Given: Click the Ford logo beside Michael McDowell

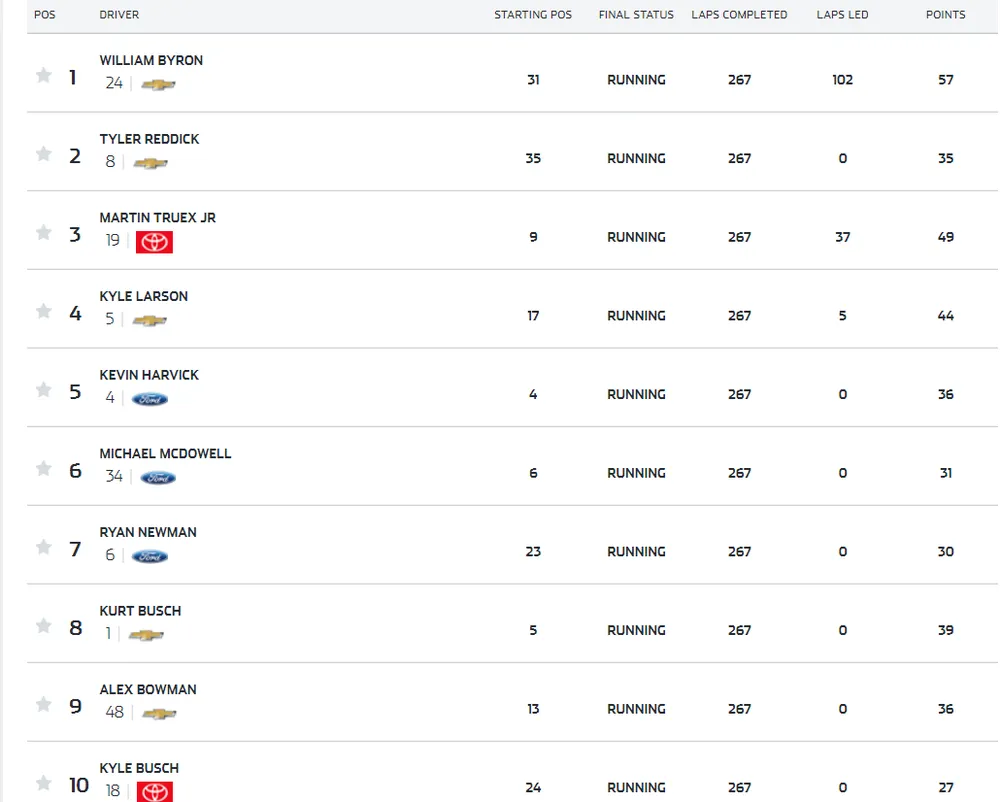Looking at the screenshot, I should click(158, 478).
